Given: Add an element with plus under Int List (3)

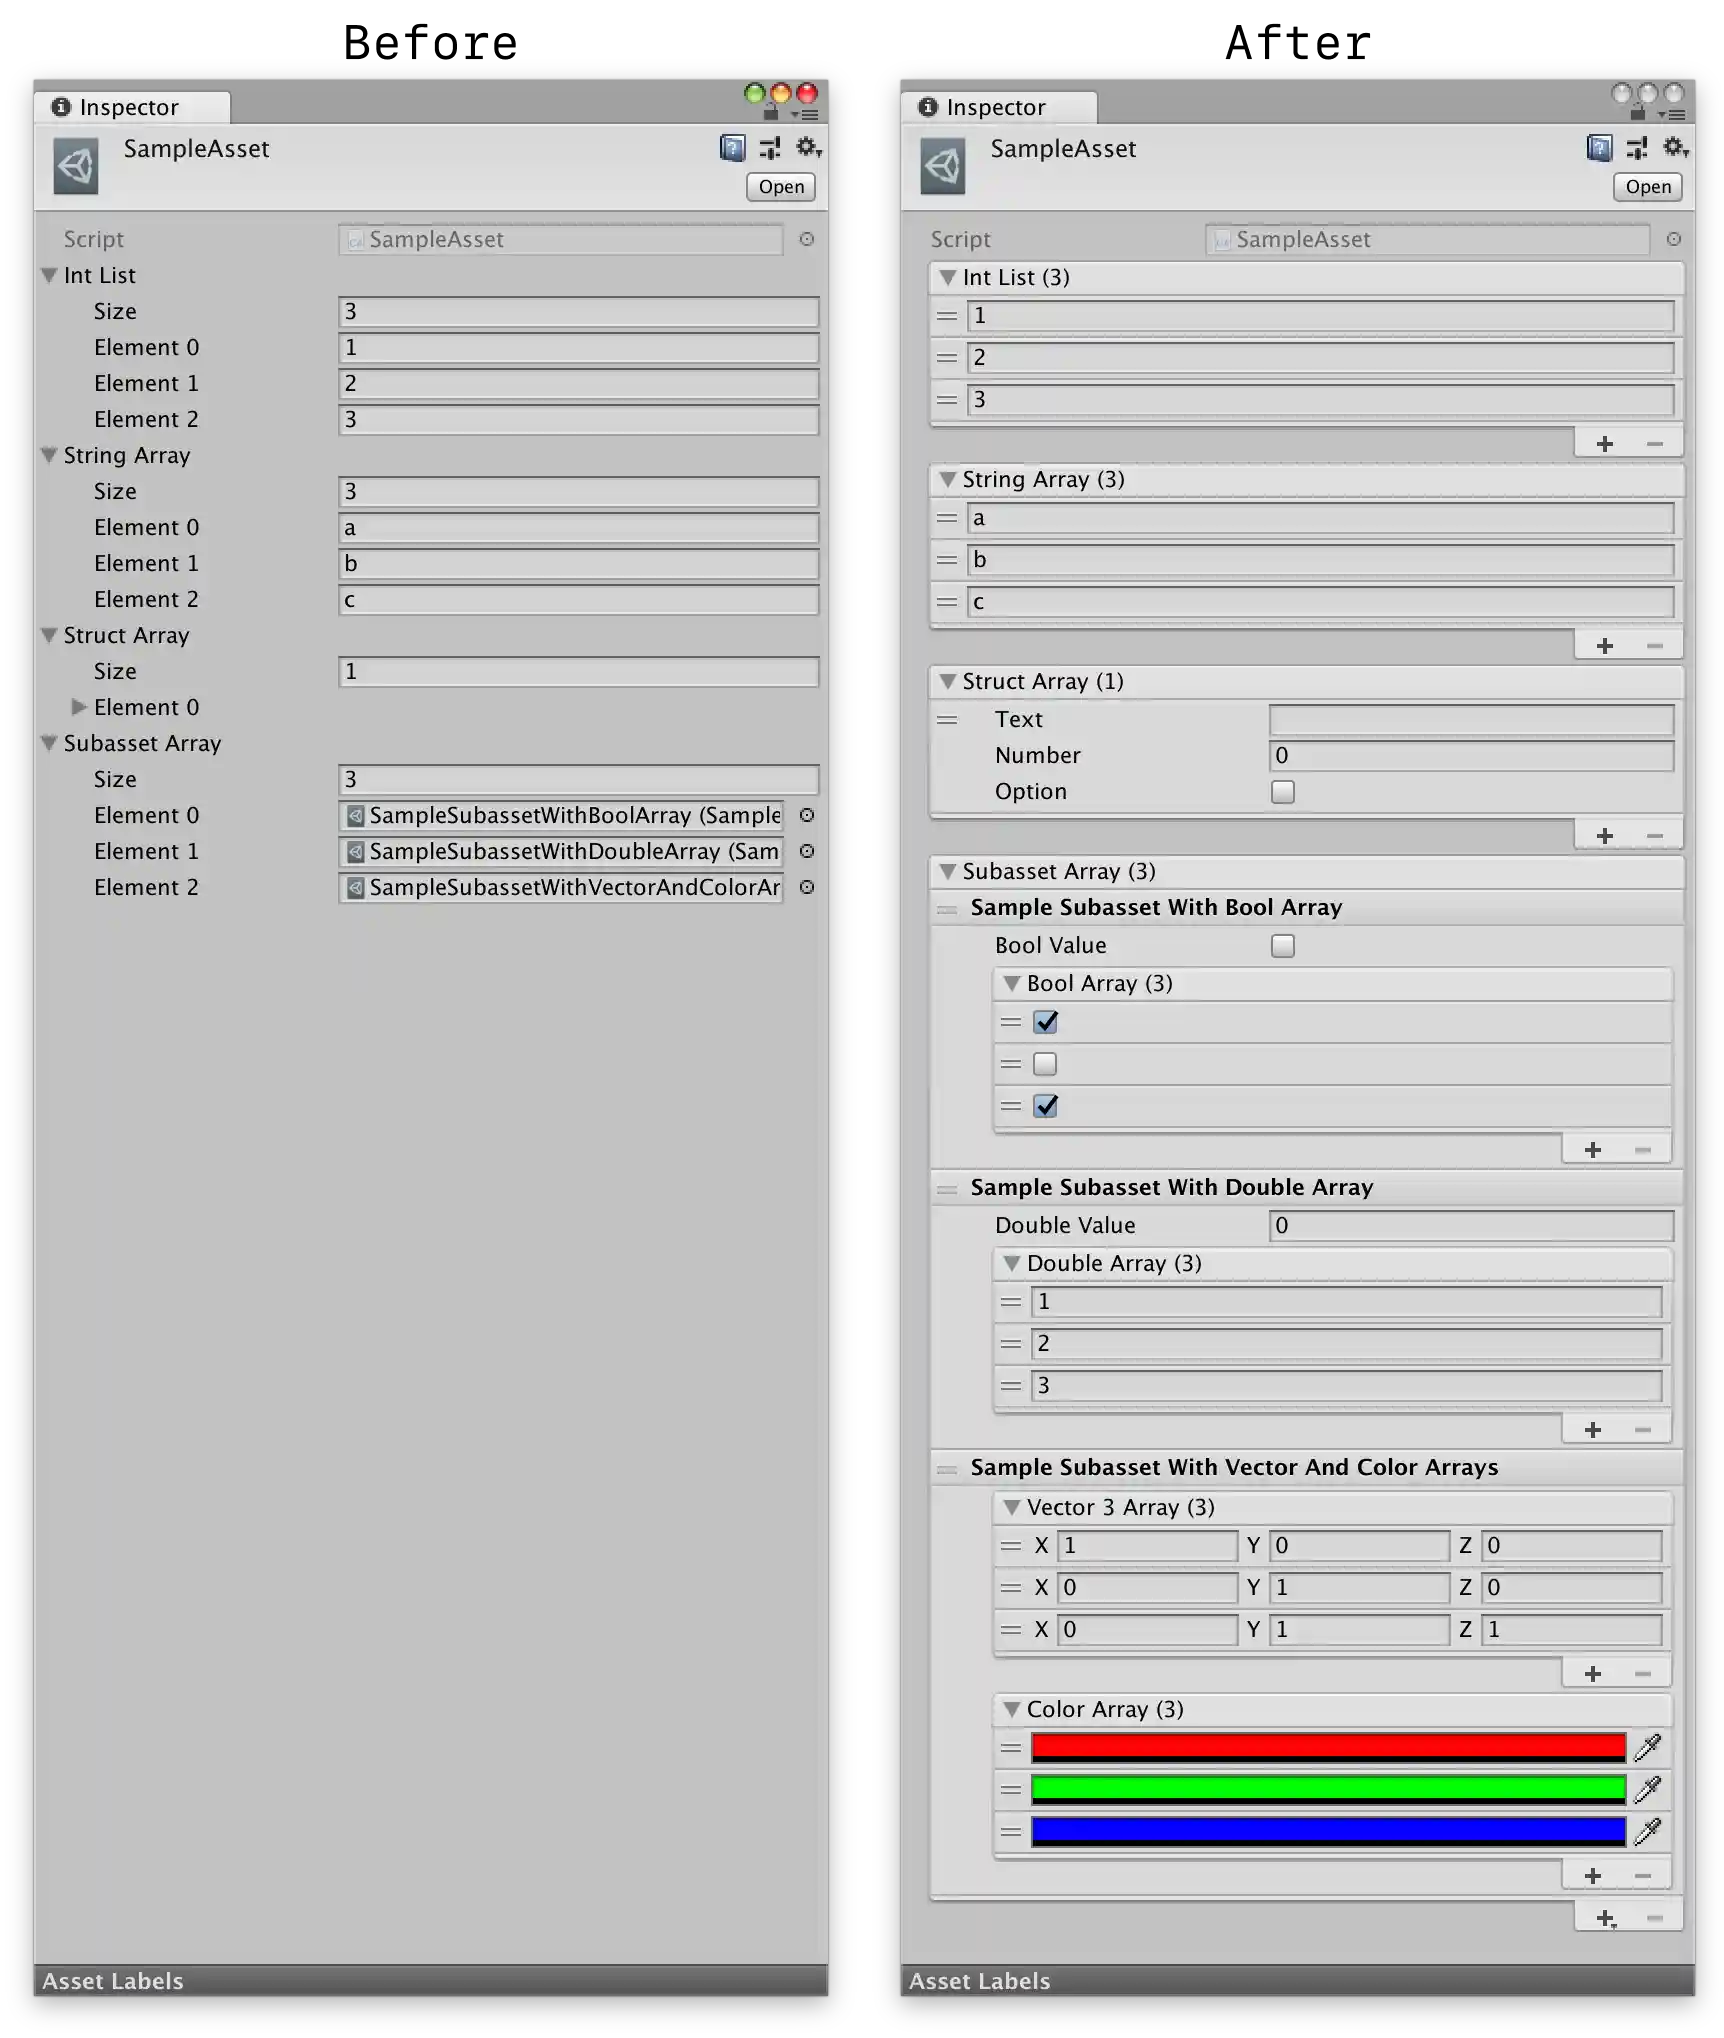Looking at the screenshot, I should click(x=1605, y=444).
